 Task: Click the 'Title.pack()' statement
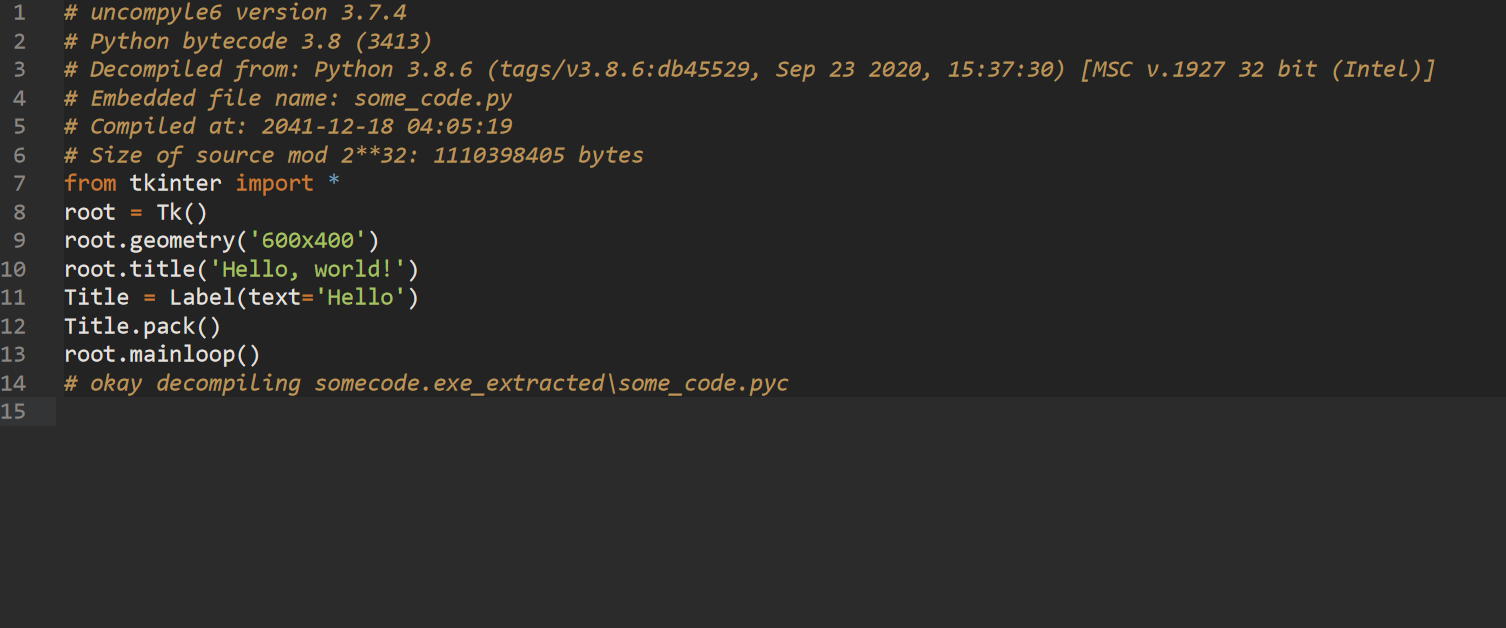tap(142, 326)
